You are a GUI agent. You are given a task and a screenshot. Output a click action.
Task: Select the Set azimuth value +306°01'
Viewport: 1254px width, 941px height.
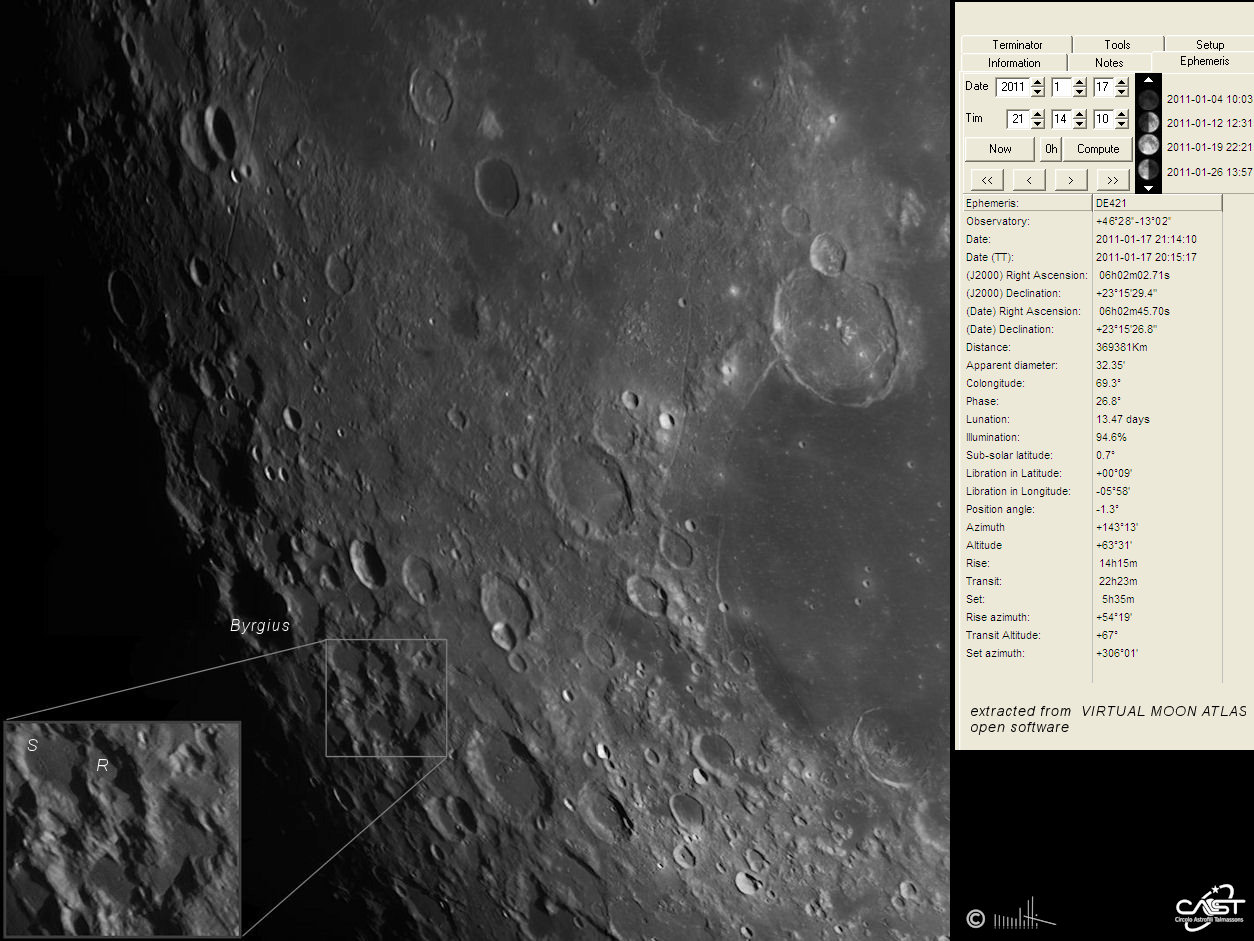(1117, 653)
